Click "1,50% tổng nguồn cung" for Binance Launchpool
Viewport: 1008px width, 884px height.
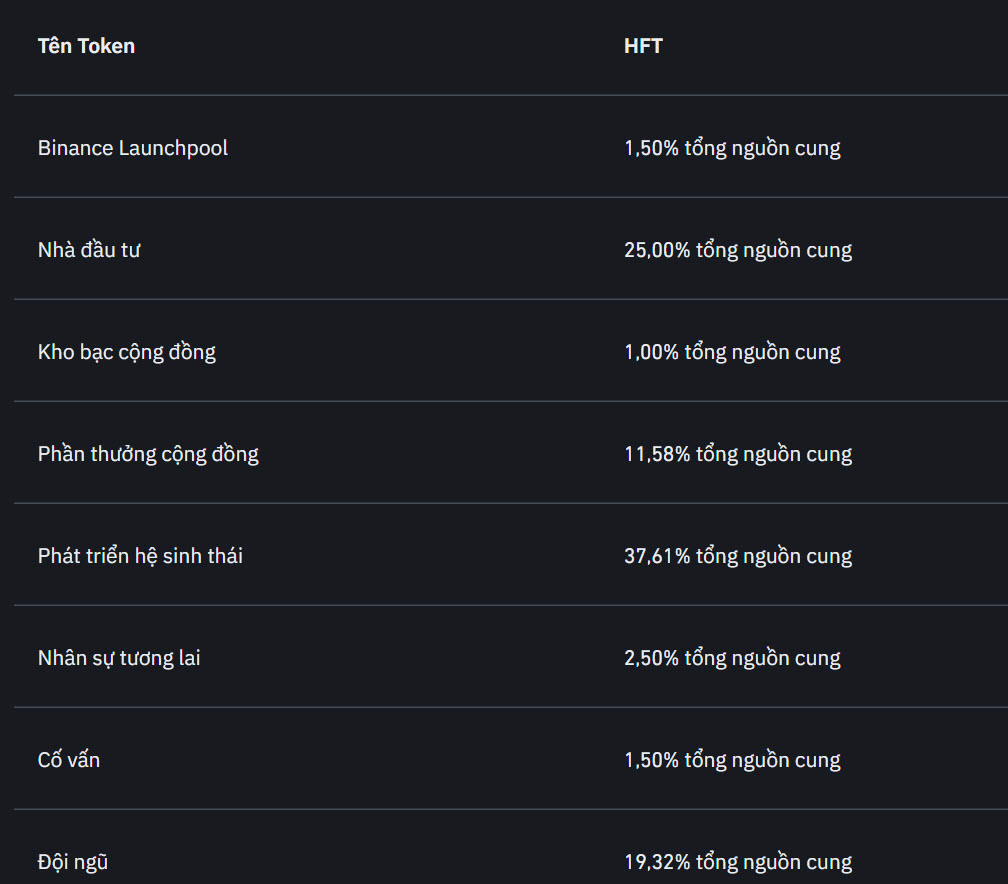[x=732, y=148]
